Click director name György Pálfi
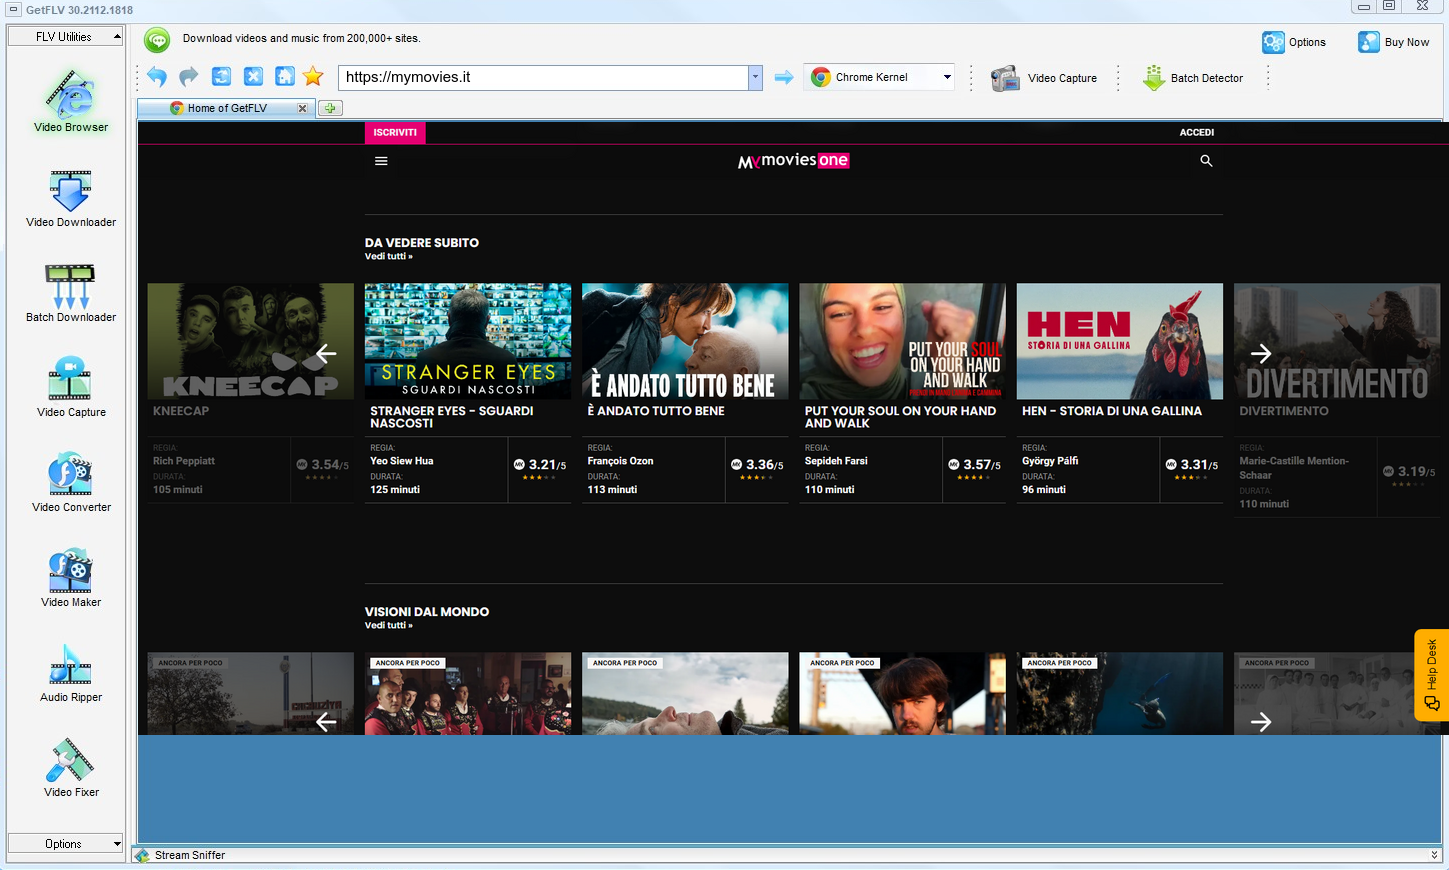Screen dimensions: 1449x870 coord(1050,461)
